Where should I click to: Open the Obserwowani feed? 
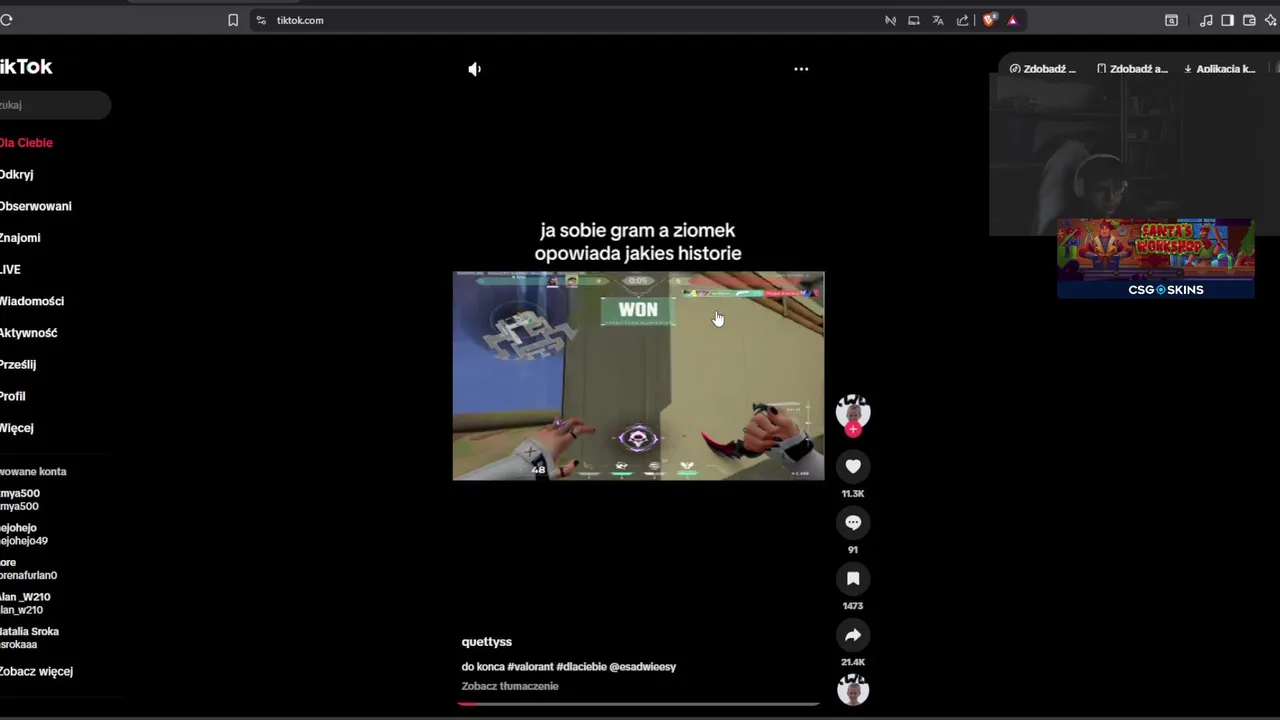(x=35, y=206)
